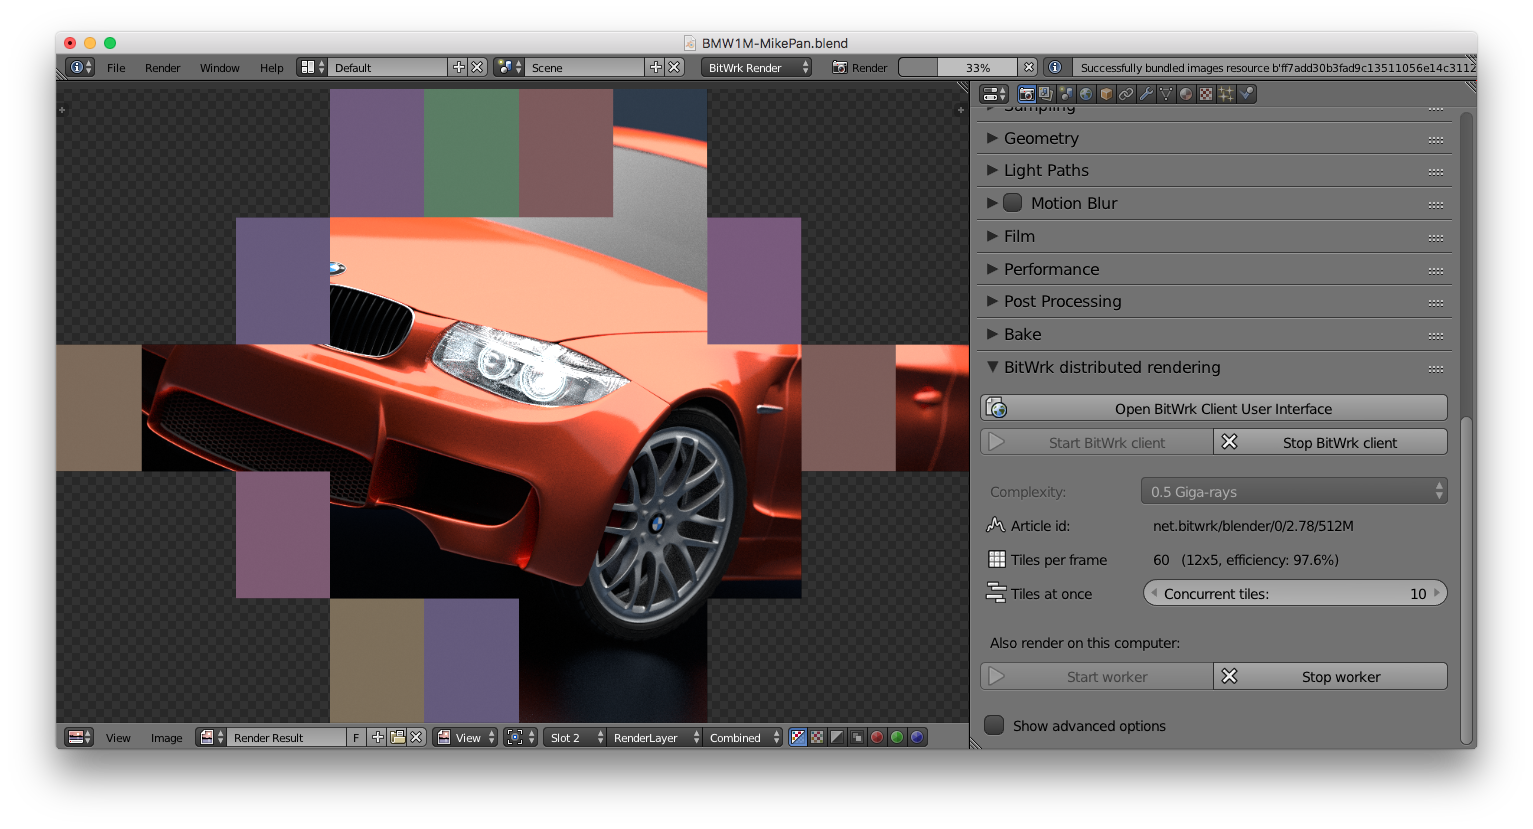Image resolution: width=1533 pixels, height=829 pixels.
Task: Enable Show advanced options checkbox
Action: pos(994,725)
